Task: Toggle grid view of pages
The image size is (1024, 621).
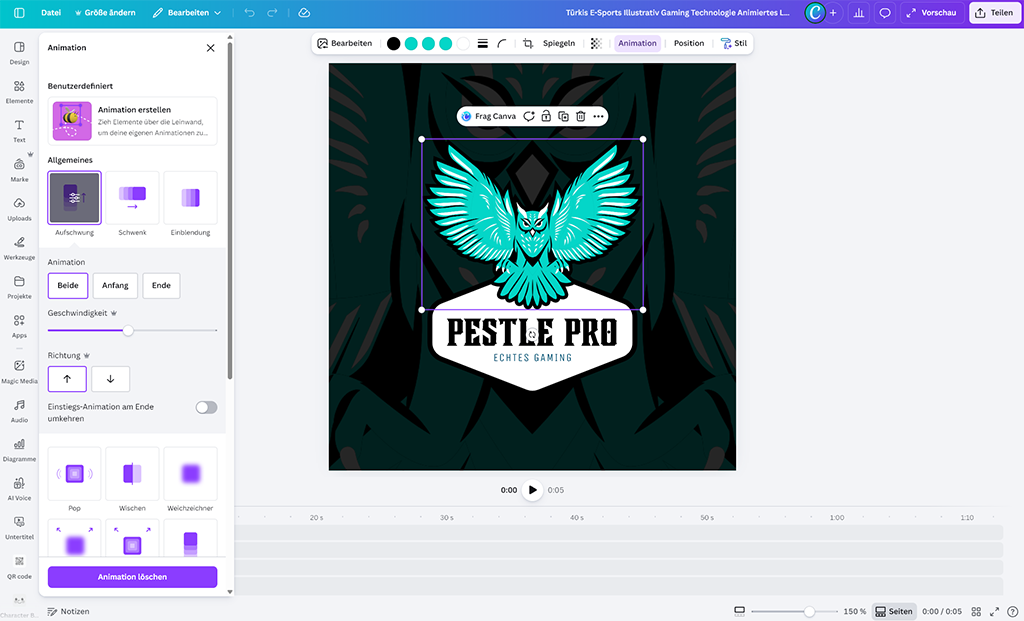Action: tap(976, 611)
